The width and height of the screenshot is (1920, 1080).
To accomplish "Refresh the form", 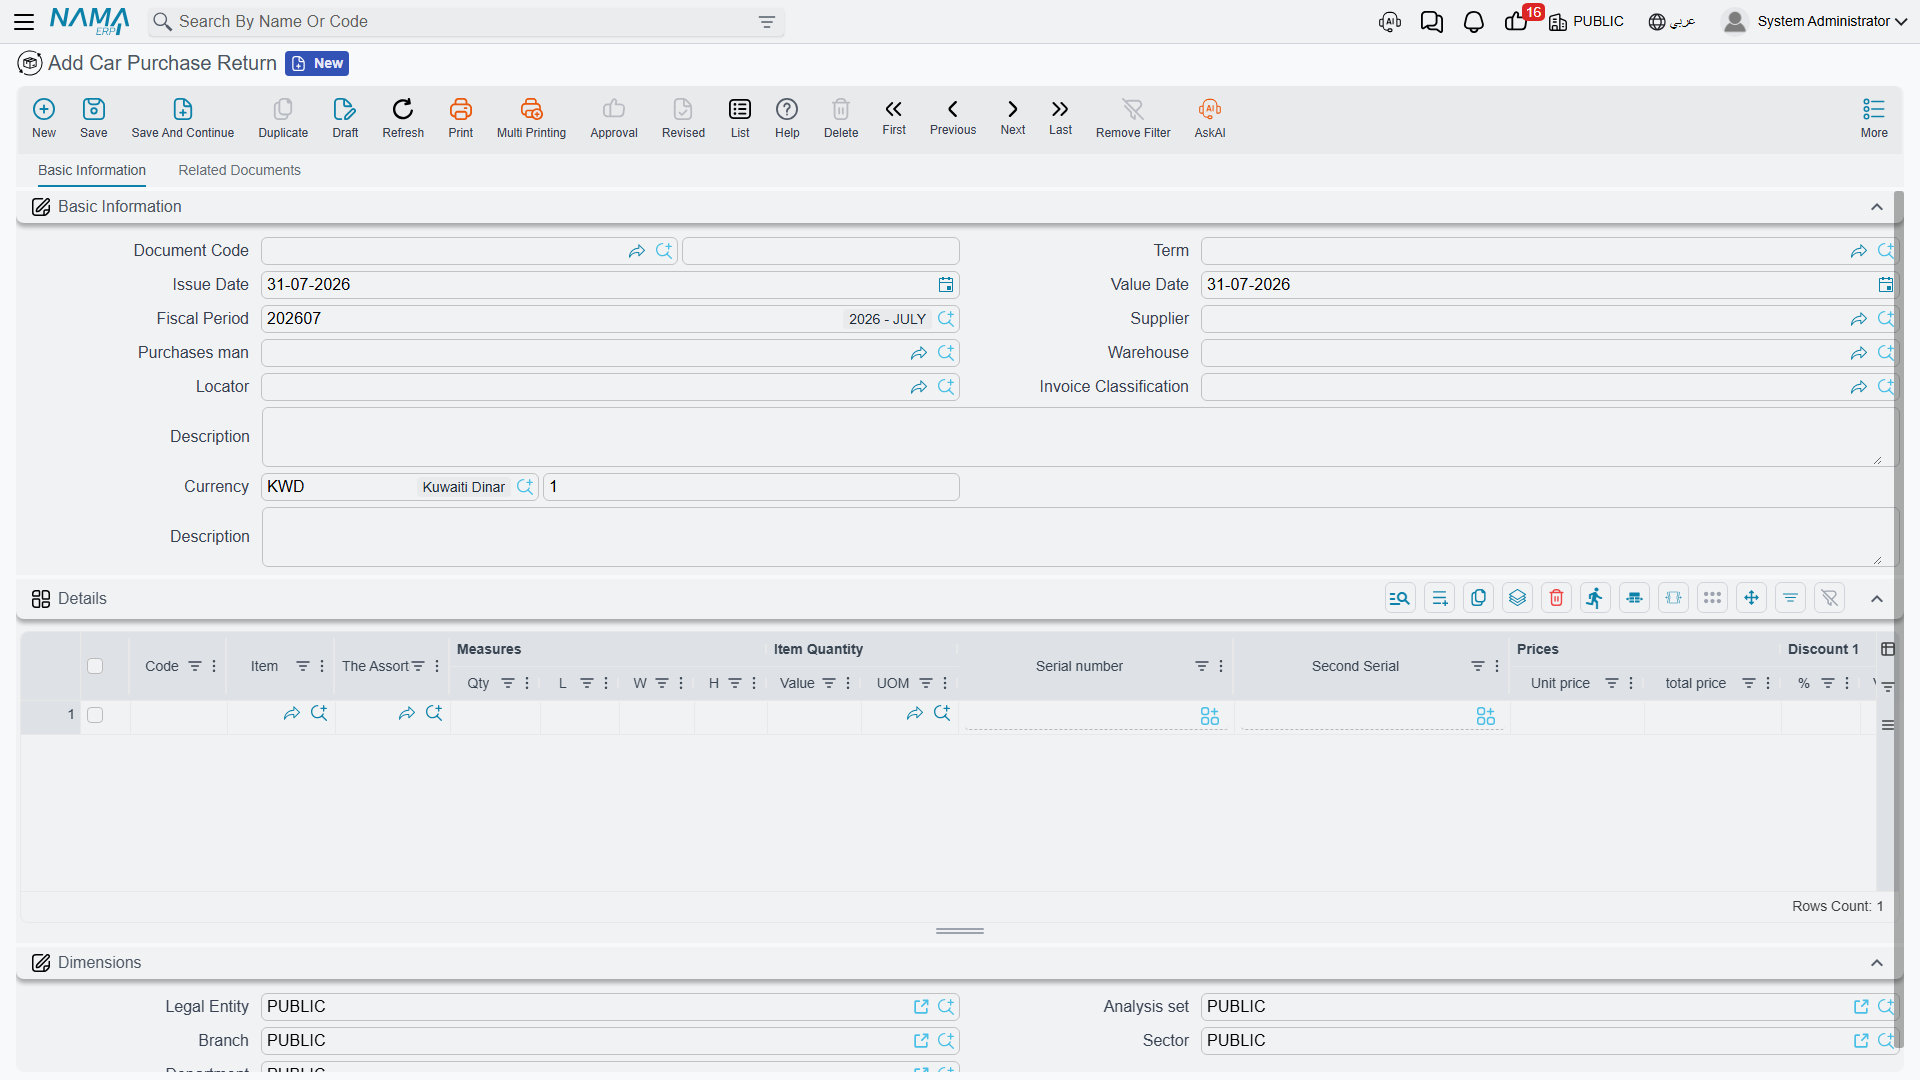I will tap(403, 118).
